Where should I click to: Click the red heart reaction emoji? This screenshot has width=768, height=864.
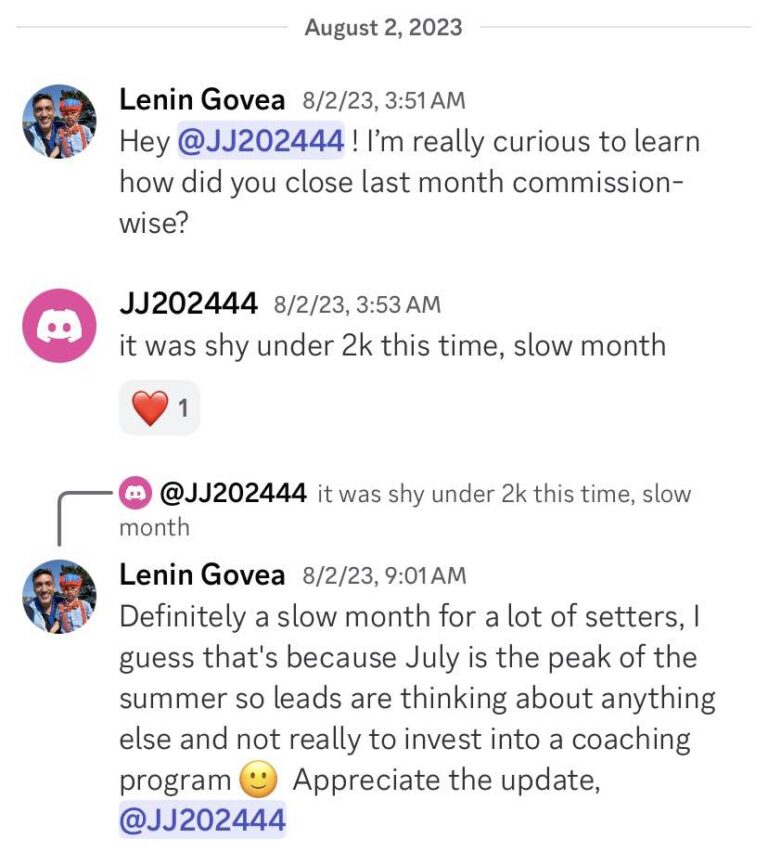150,408
